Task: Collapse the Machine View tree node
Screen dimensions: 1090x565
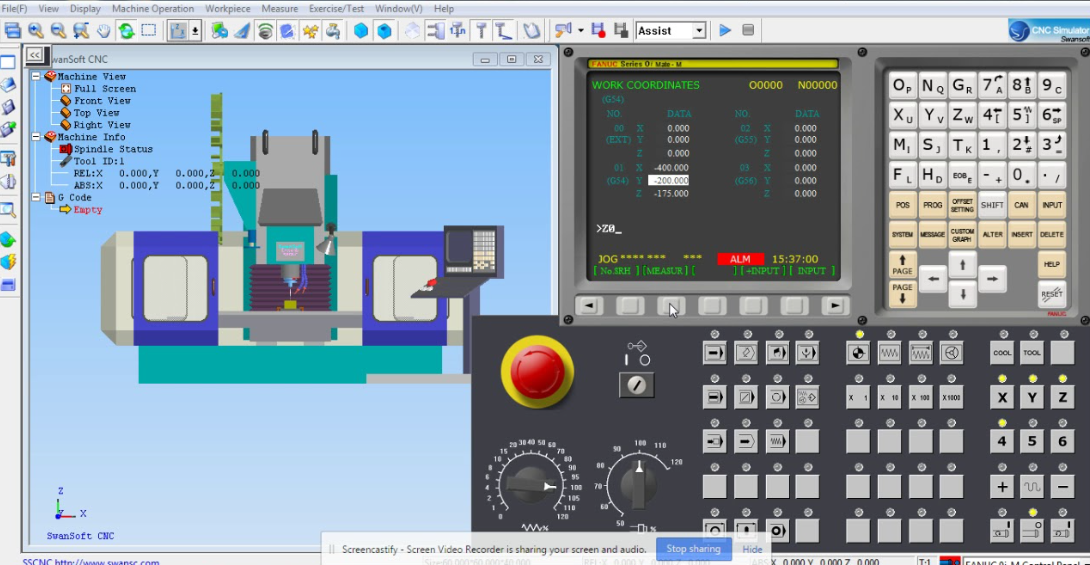Action: (x=36, y=76)
